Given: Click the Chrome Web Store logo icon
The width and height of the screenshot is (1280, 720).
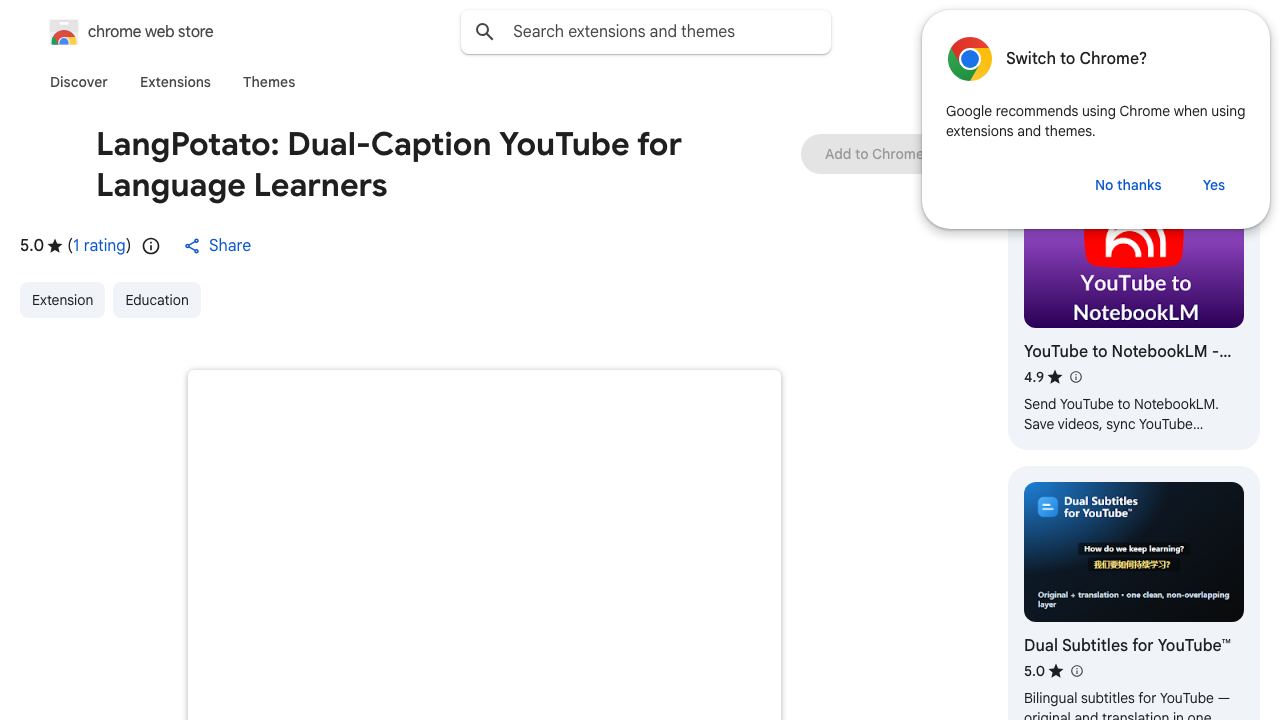Looking at the screenshot, I should 64,32.
